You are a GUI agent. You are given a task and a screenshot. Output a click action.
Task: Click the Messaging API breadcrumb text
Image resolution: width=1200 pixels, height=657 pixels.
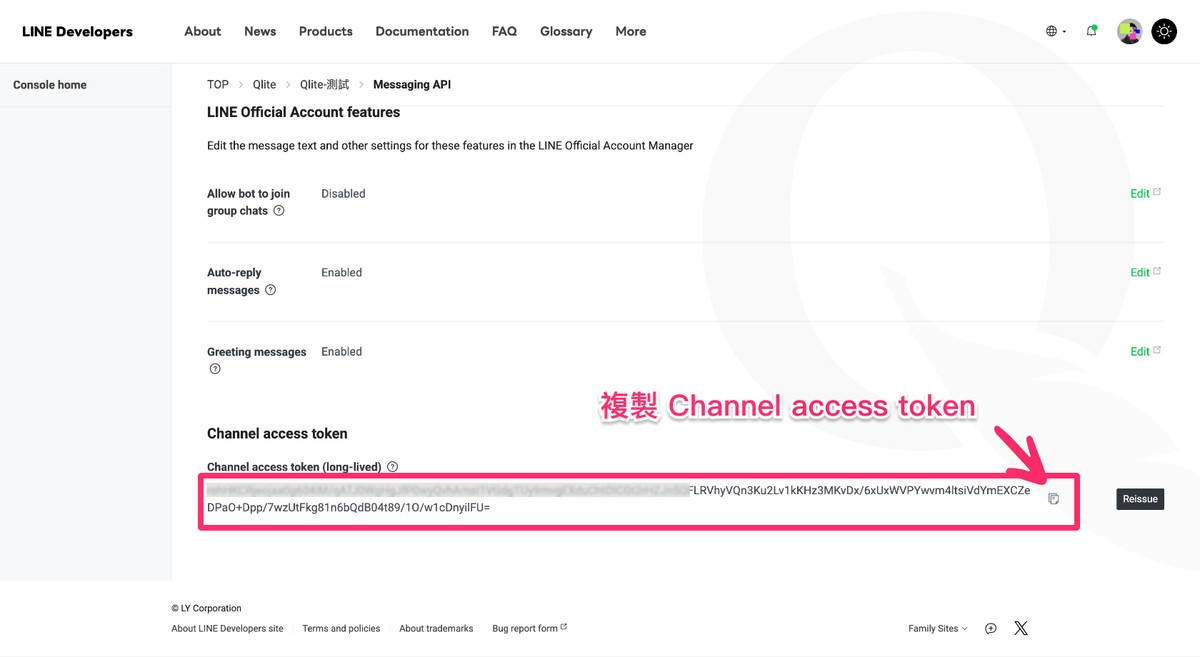(412, 85)
